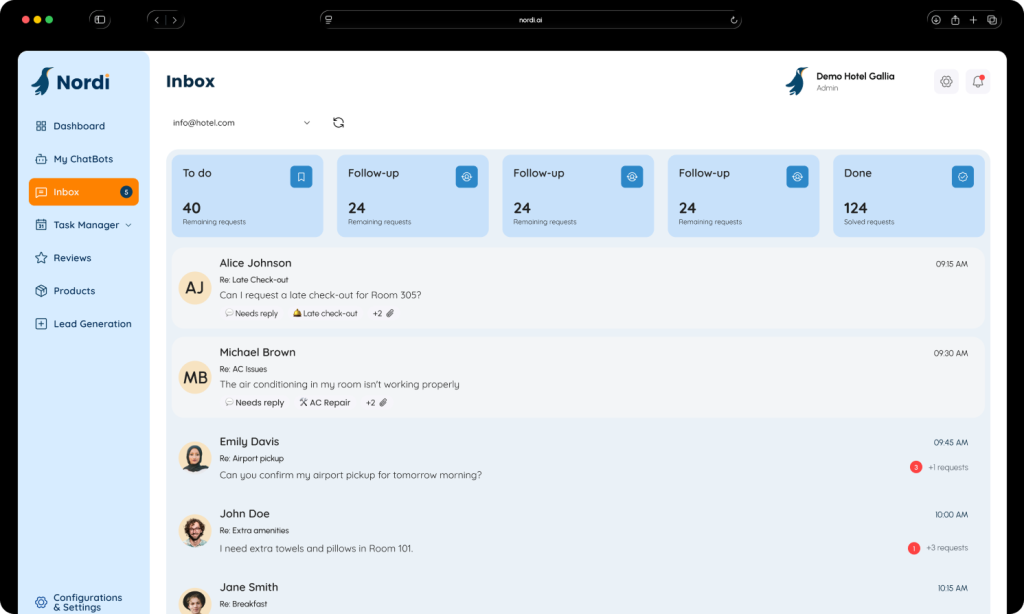Click the Needs reply tag on Michael Brown's message

[x=255, y=403]
